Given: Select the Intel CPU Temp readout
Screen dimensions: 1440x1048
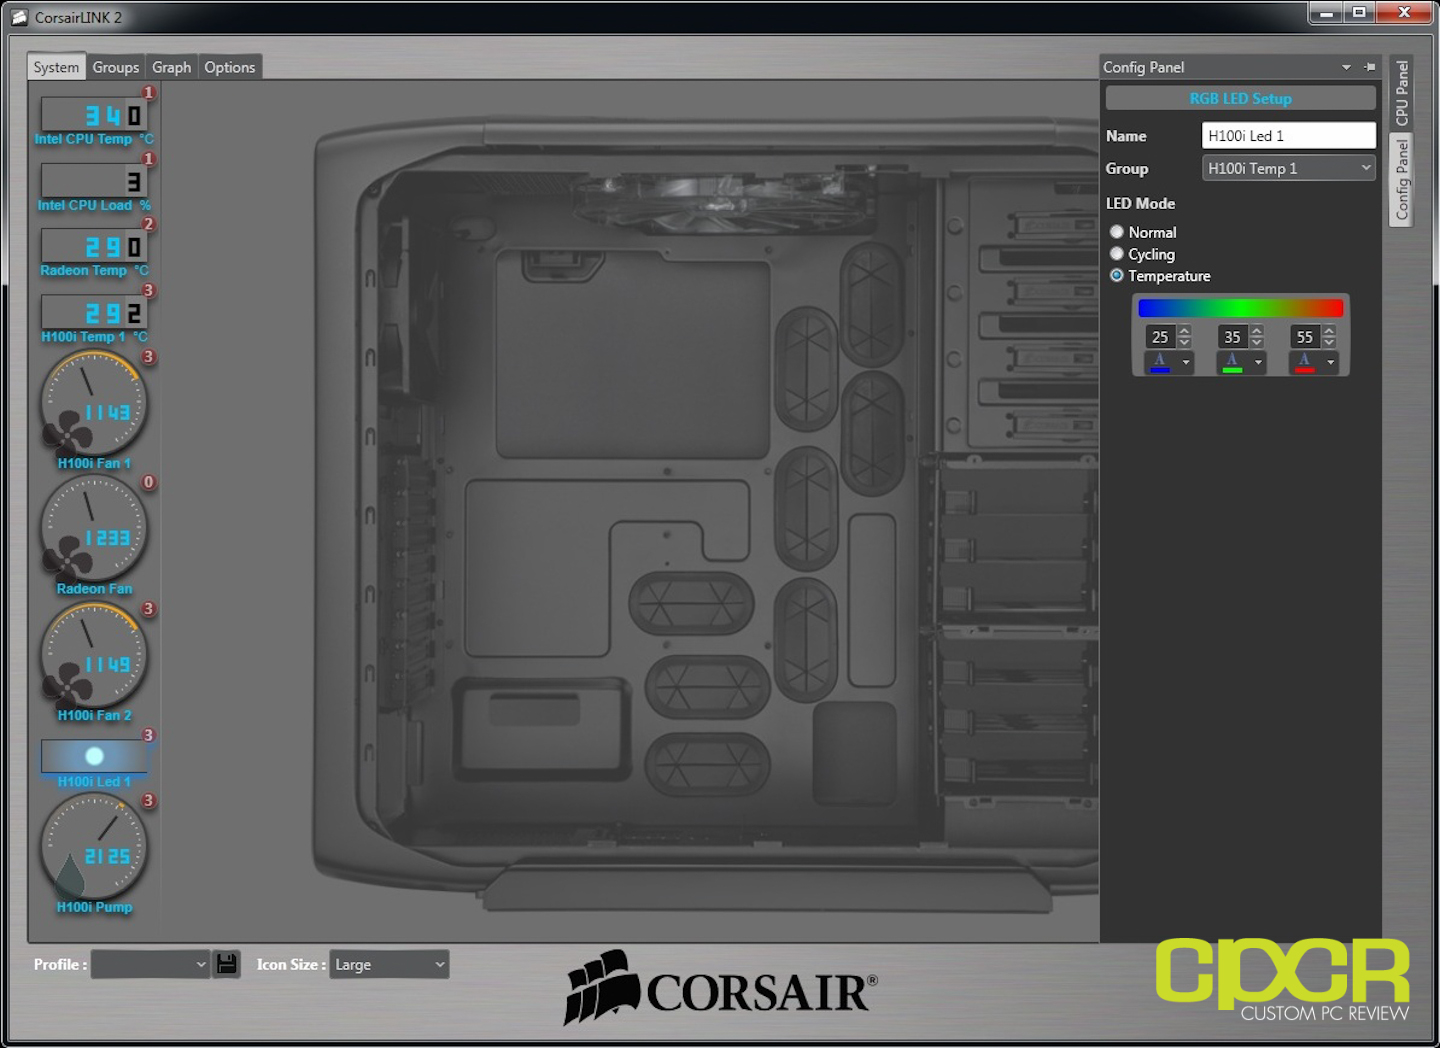Looking at the screenshot, I should tap(94, 115).
